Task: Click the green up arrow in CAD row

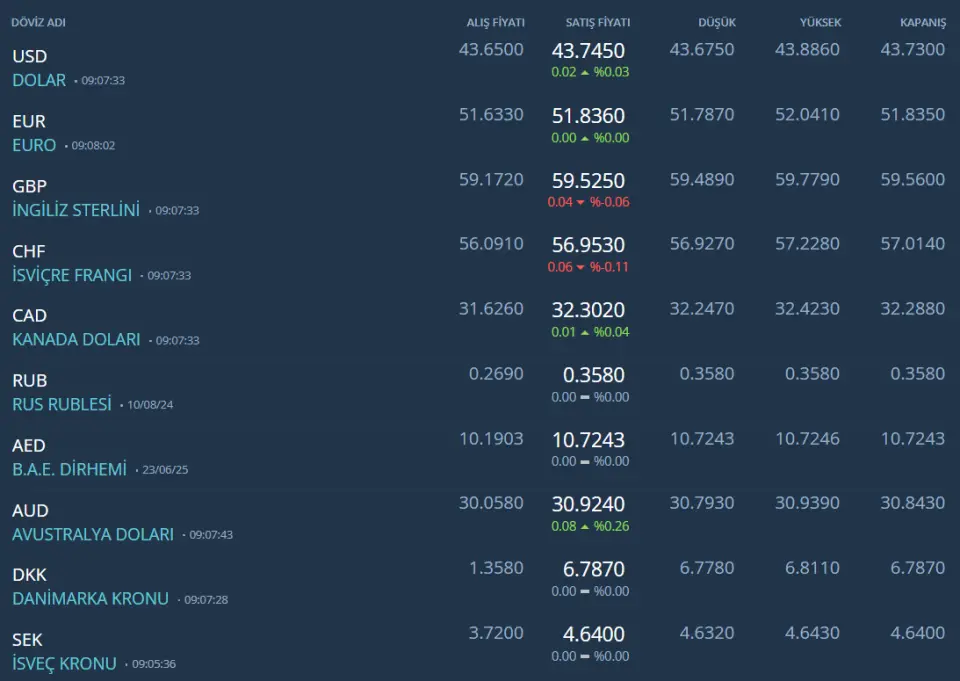Action: point(585,333)
